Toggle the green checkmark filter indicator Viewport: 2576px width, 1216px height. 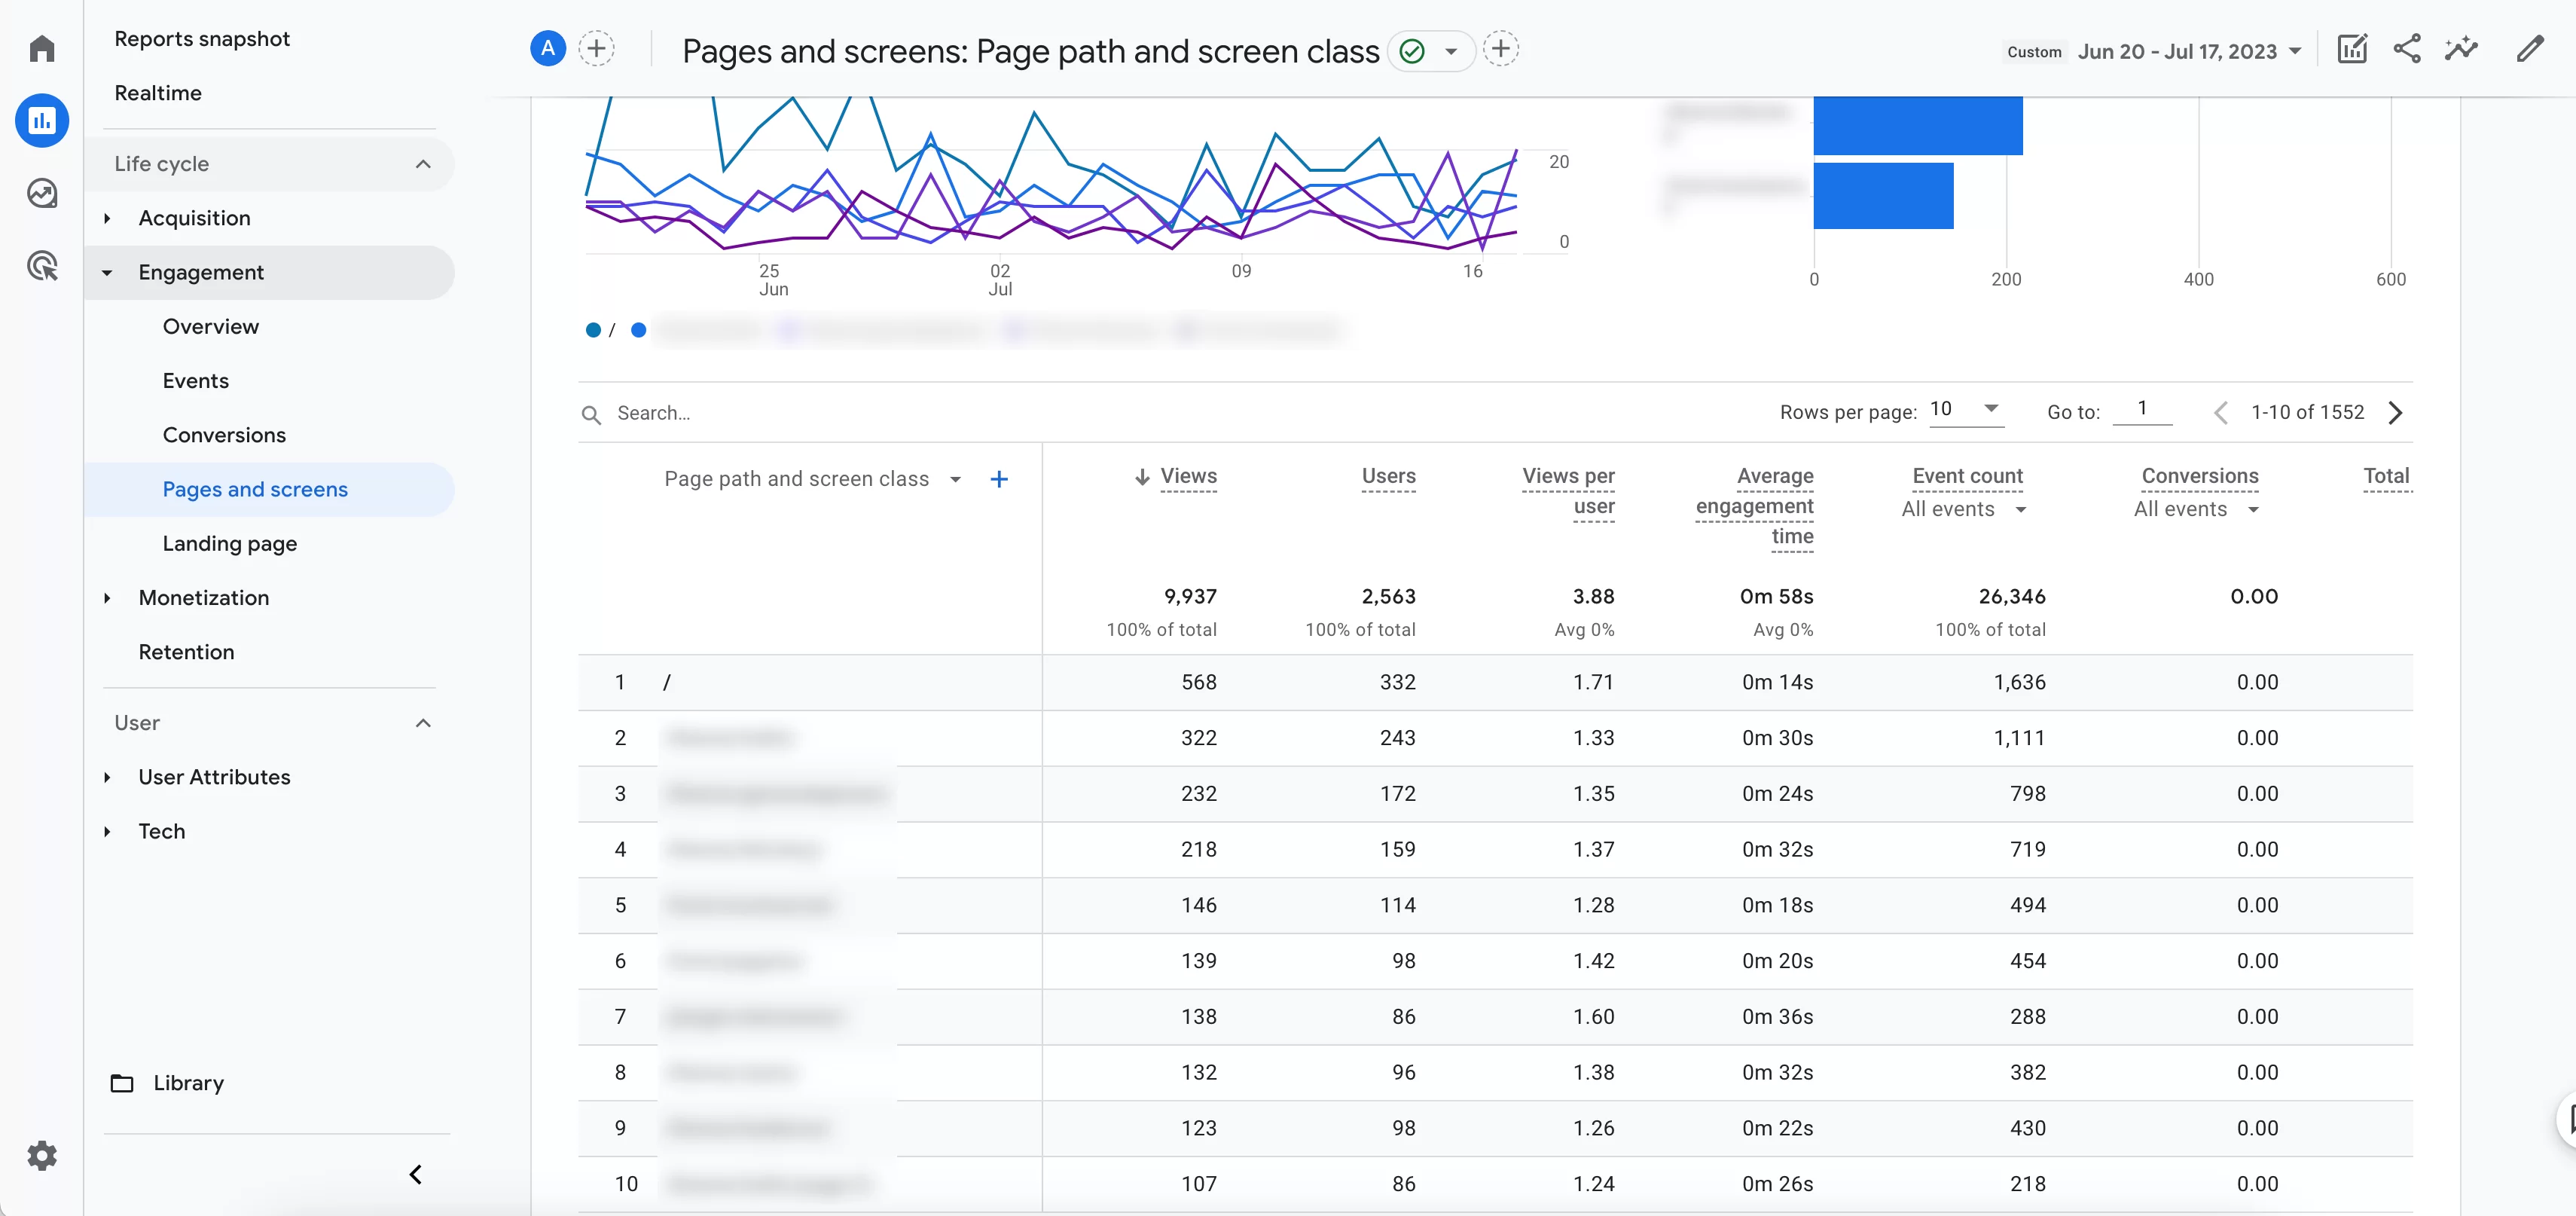(x=1409, y=49)
